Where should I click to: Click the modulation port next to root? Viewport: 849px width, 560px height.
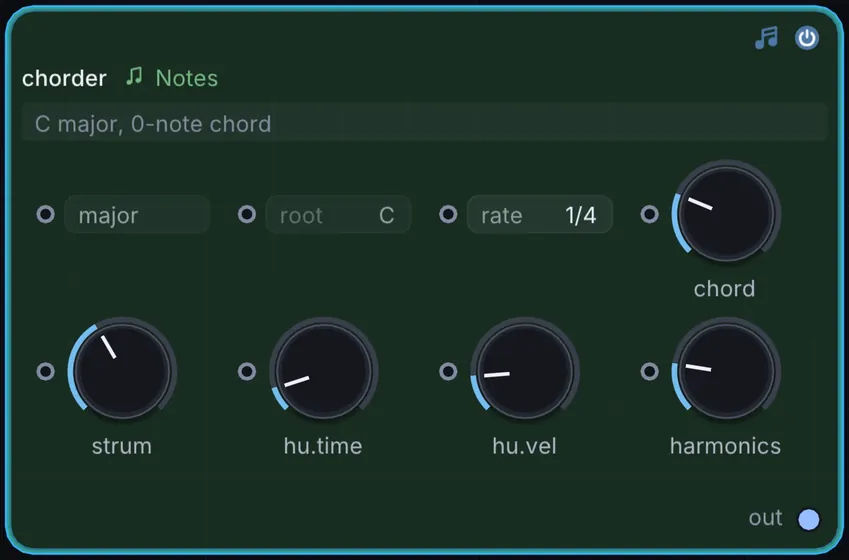(247, 214)
